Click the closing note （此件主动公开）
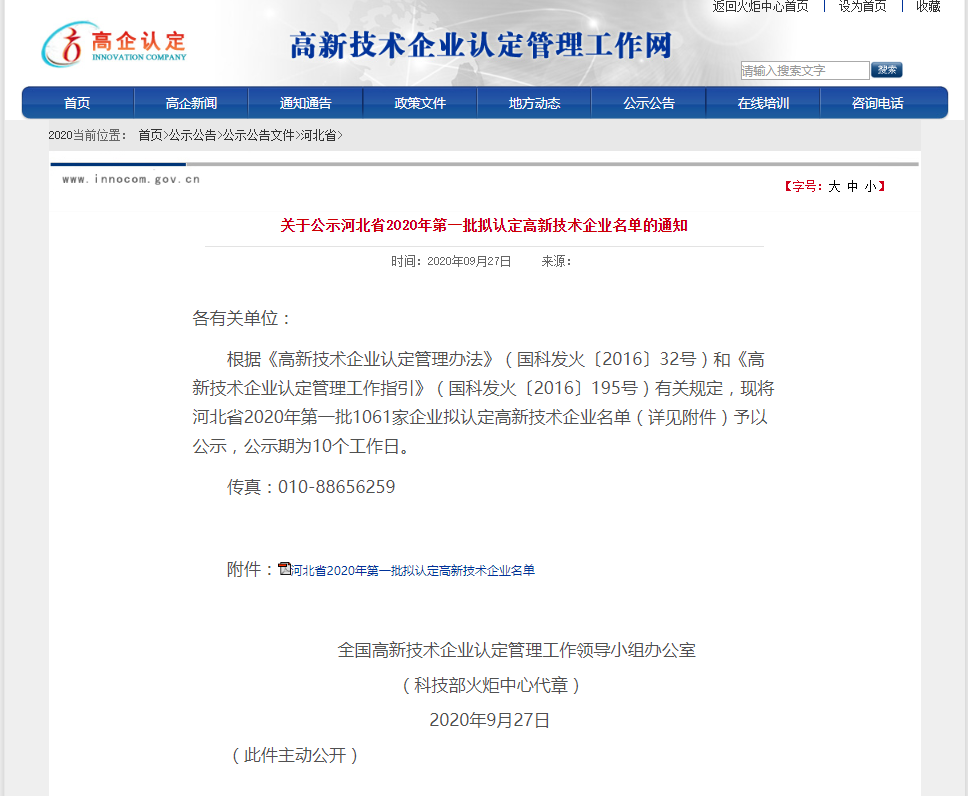The height and width of the screenshot is (796, 968). 295,755
